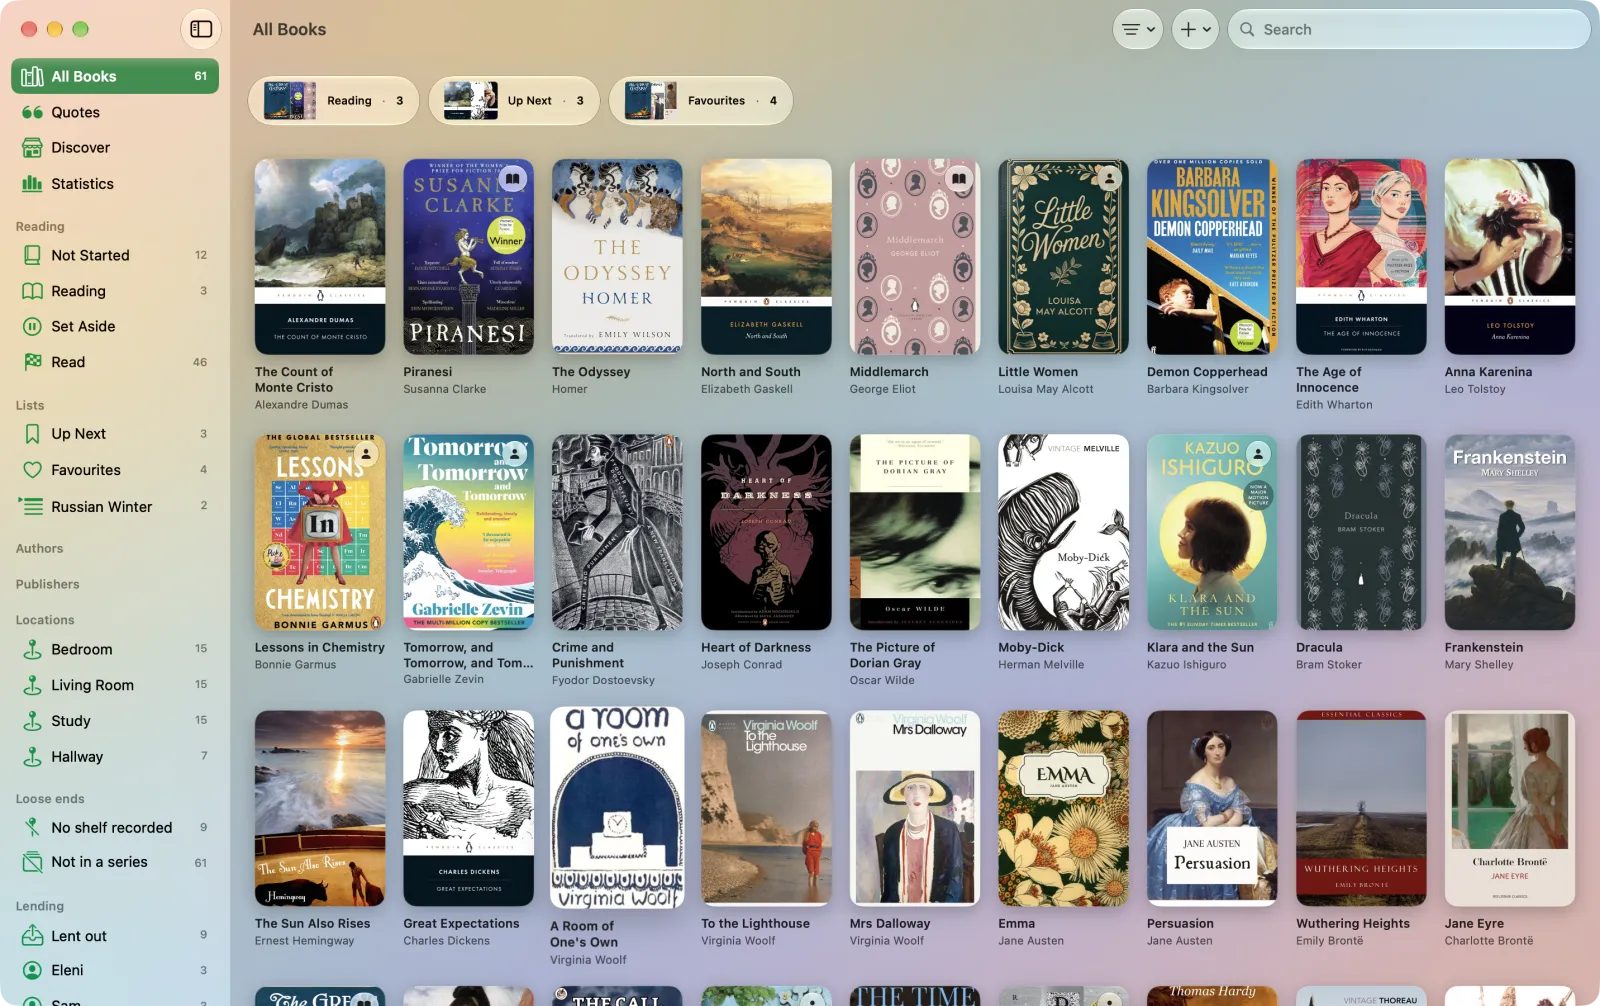Viewport: 1600px width, 1006px height.
Task: Select the Set Aside pause icon
Action: tap(33, 326)
